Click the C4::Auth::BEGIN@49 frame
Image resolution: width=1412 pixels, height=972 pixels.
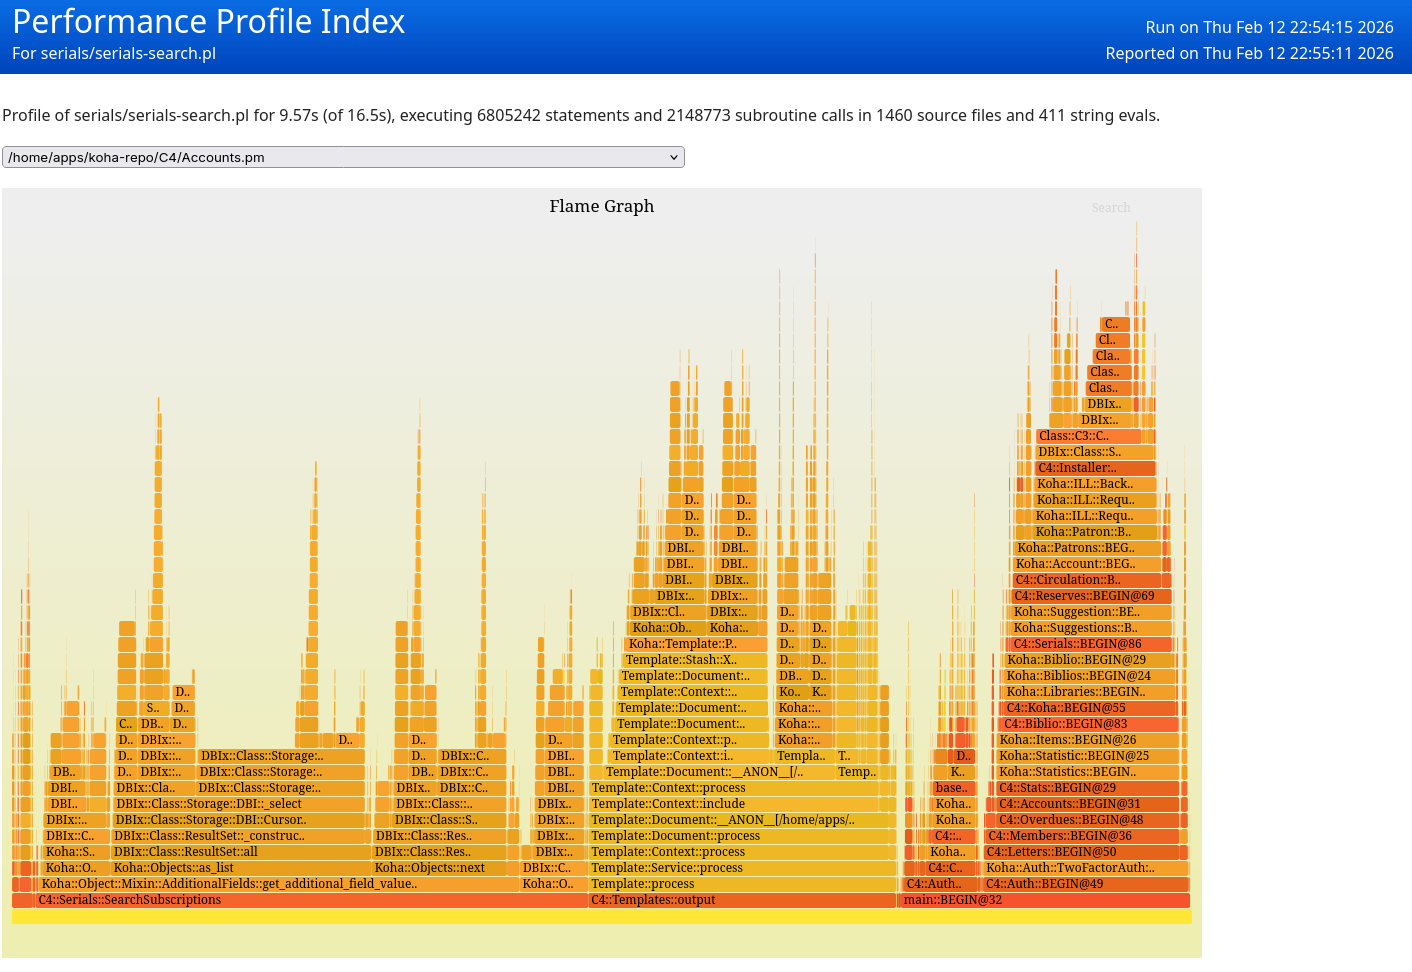coord(1085,884)
